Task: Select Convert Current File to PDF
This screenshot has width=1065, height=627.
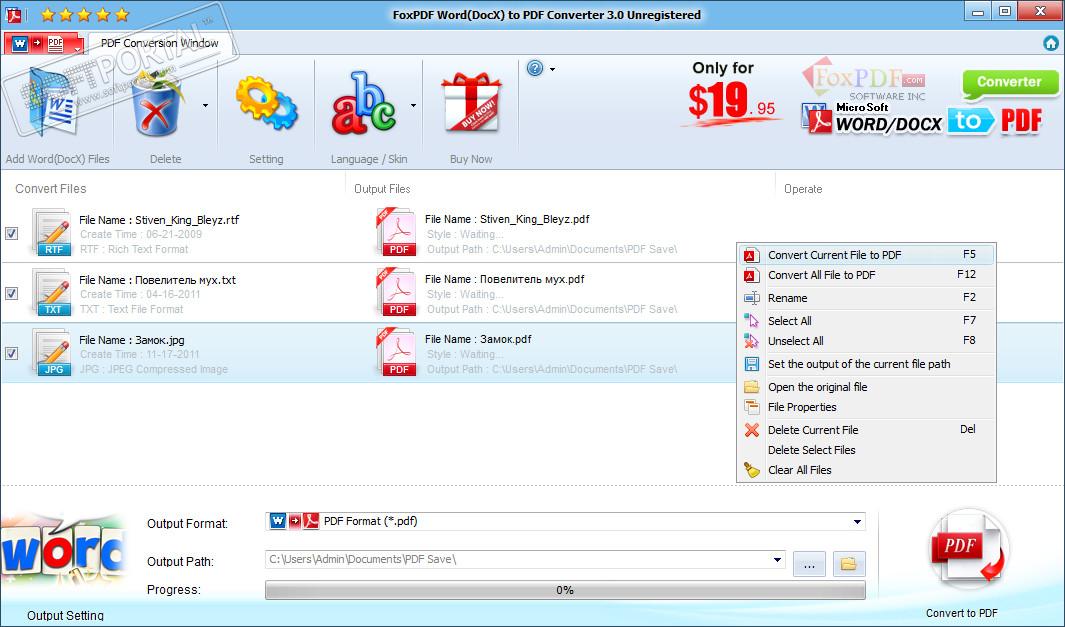Action: pyautogui.click(x=866, y=255)
